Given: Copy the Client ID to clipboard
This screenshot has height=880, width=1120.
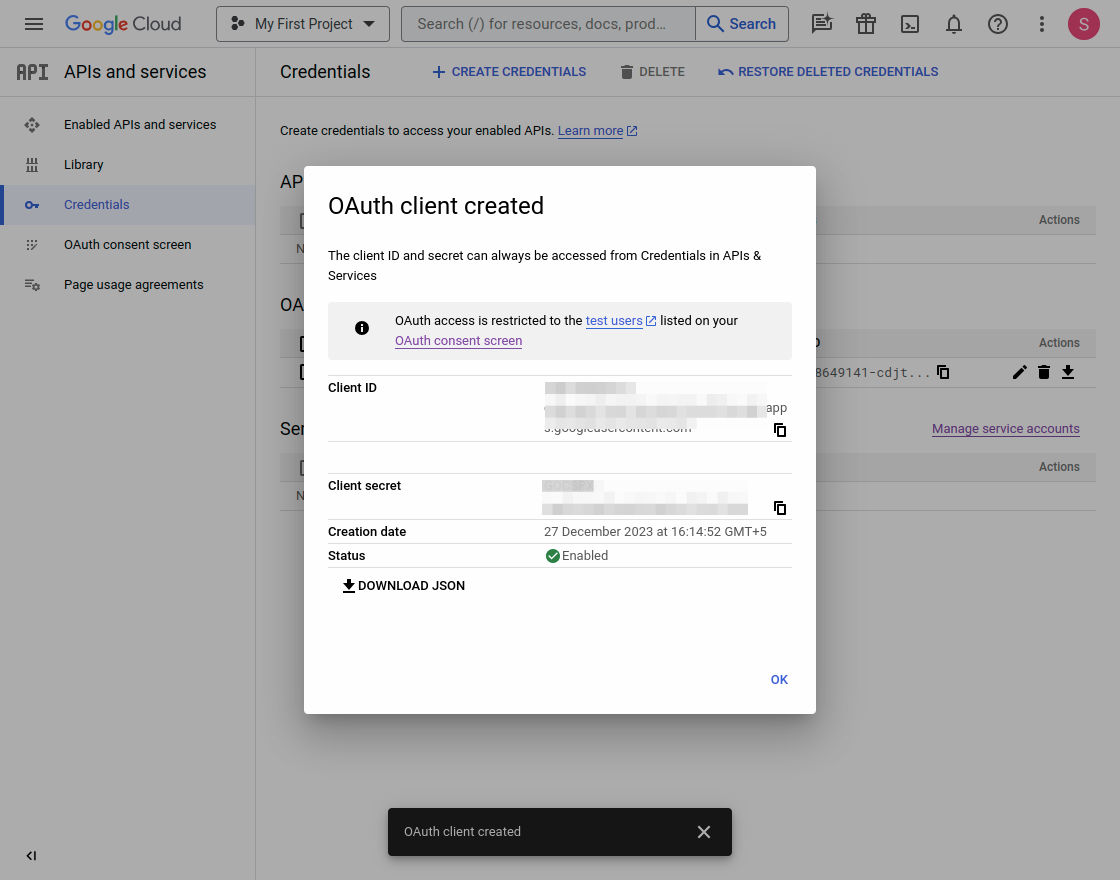Looking at the screenshot, I should coord(780,430).
